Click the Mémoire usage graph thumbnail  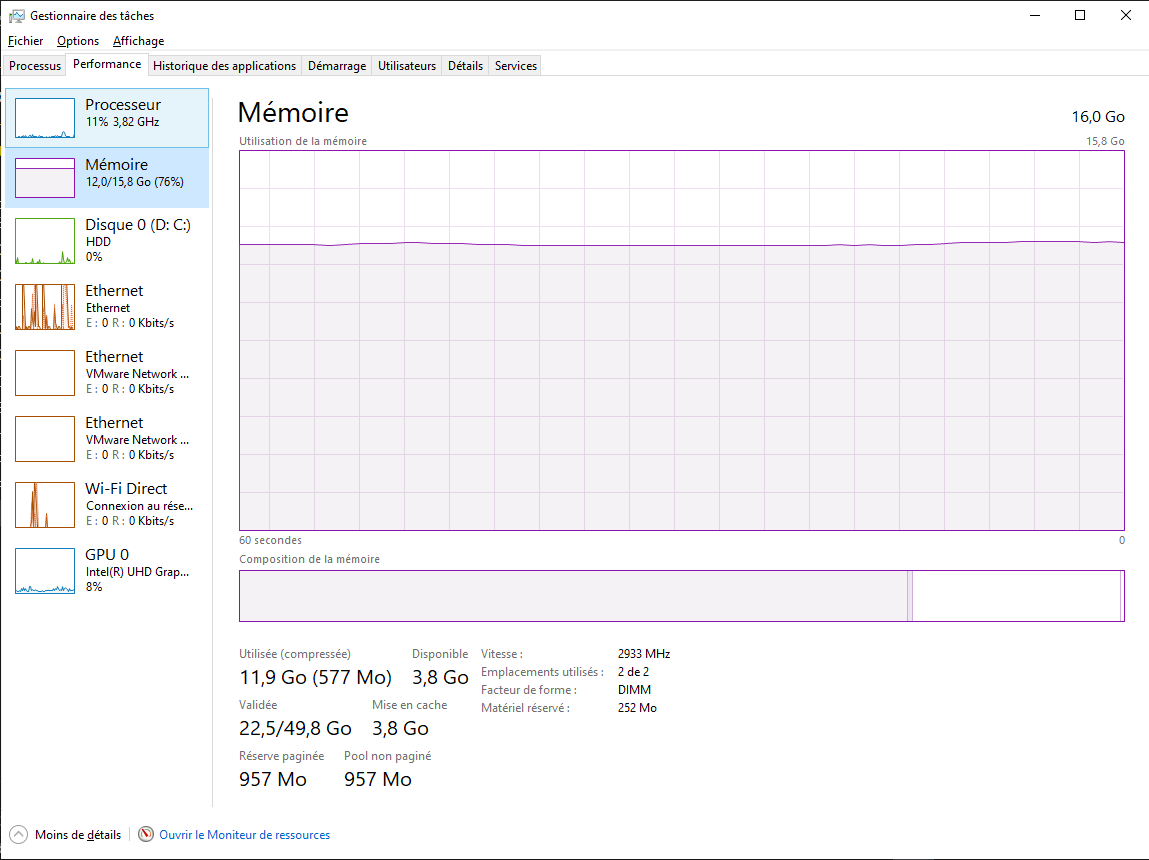[x=45, y=178]
